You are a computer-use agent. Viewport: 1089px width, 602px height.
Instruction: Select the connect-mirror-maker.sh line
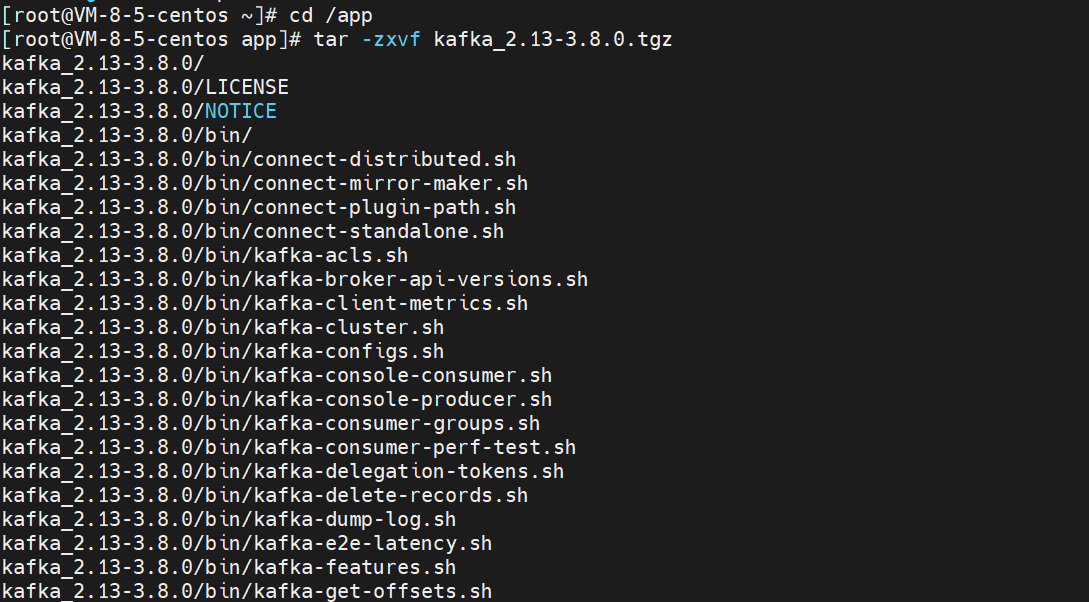[265, 183]
